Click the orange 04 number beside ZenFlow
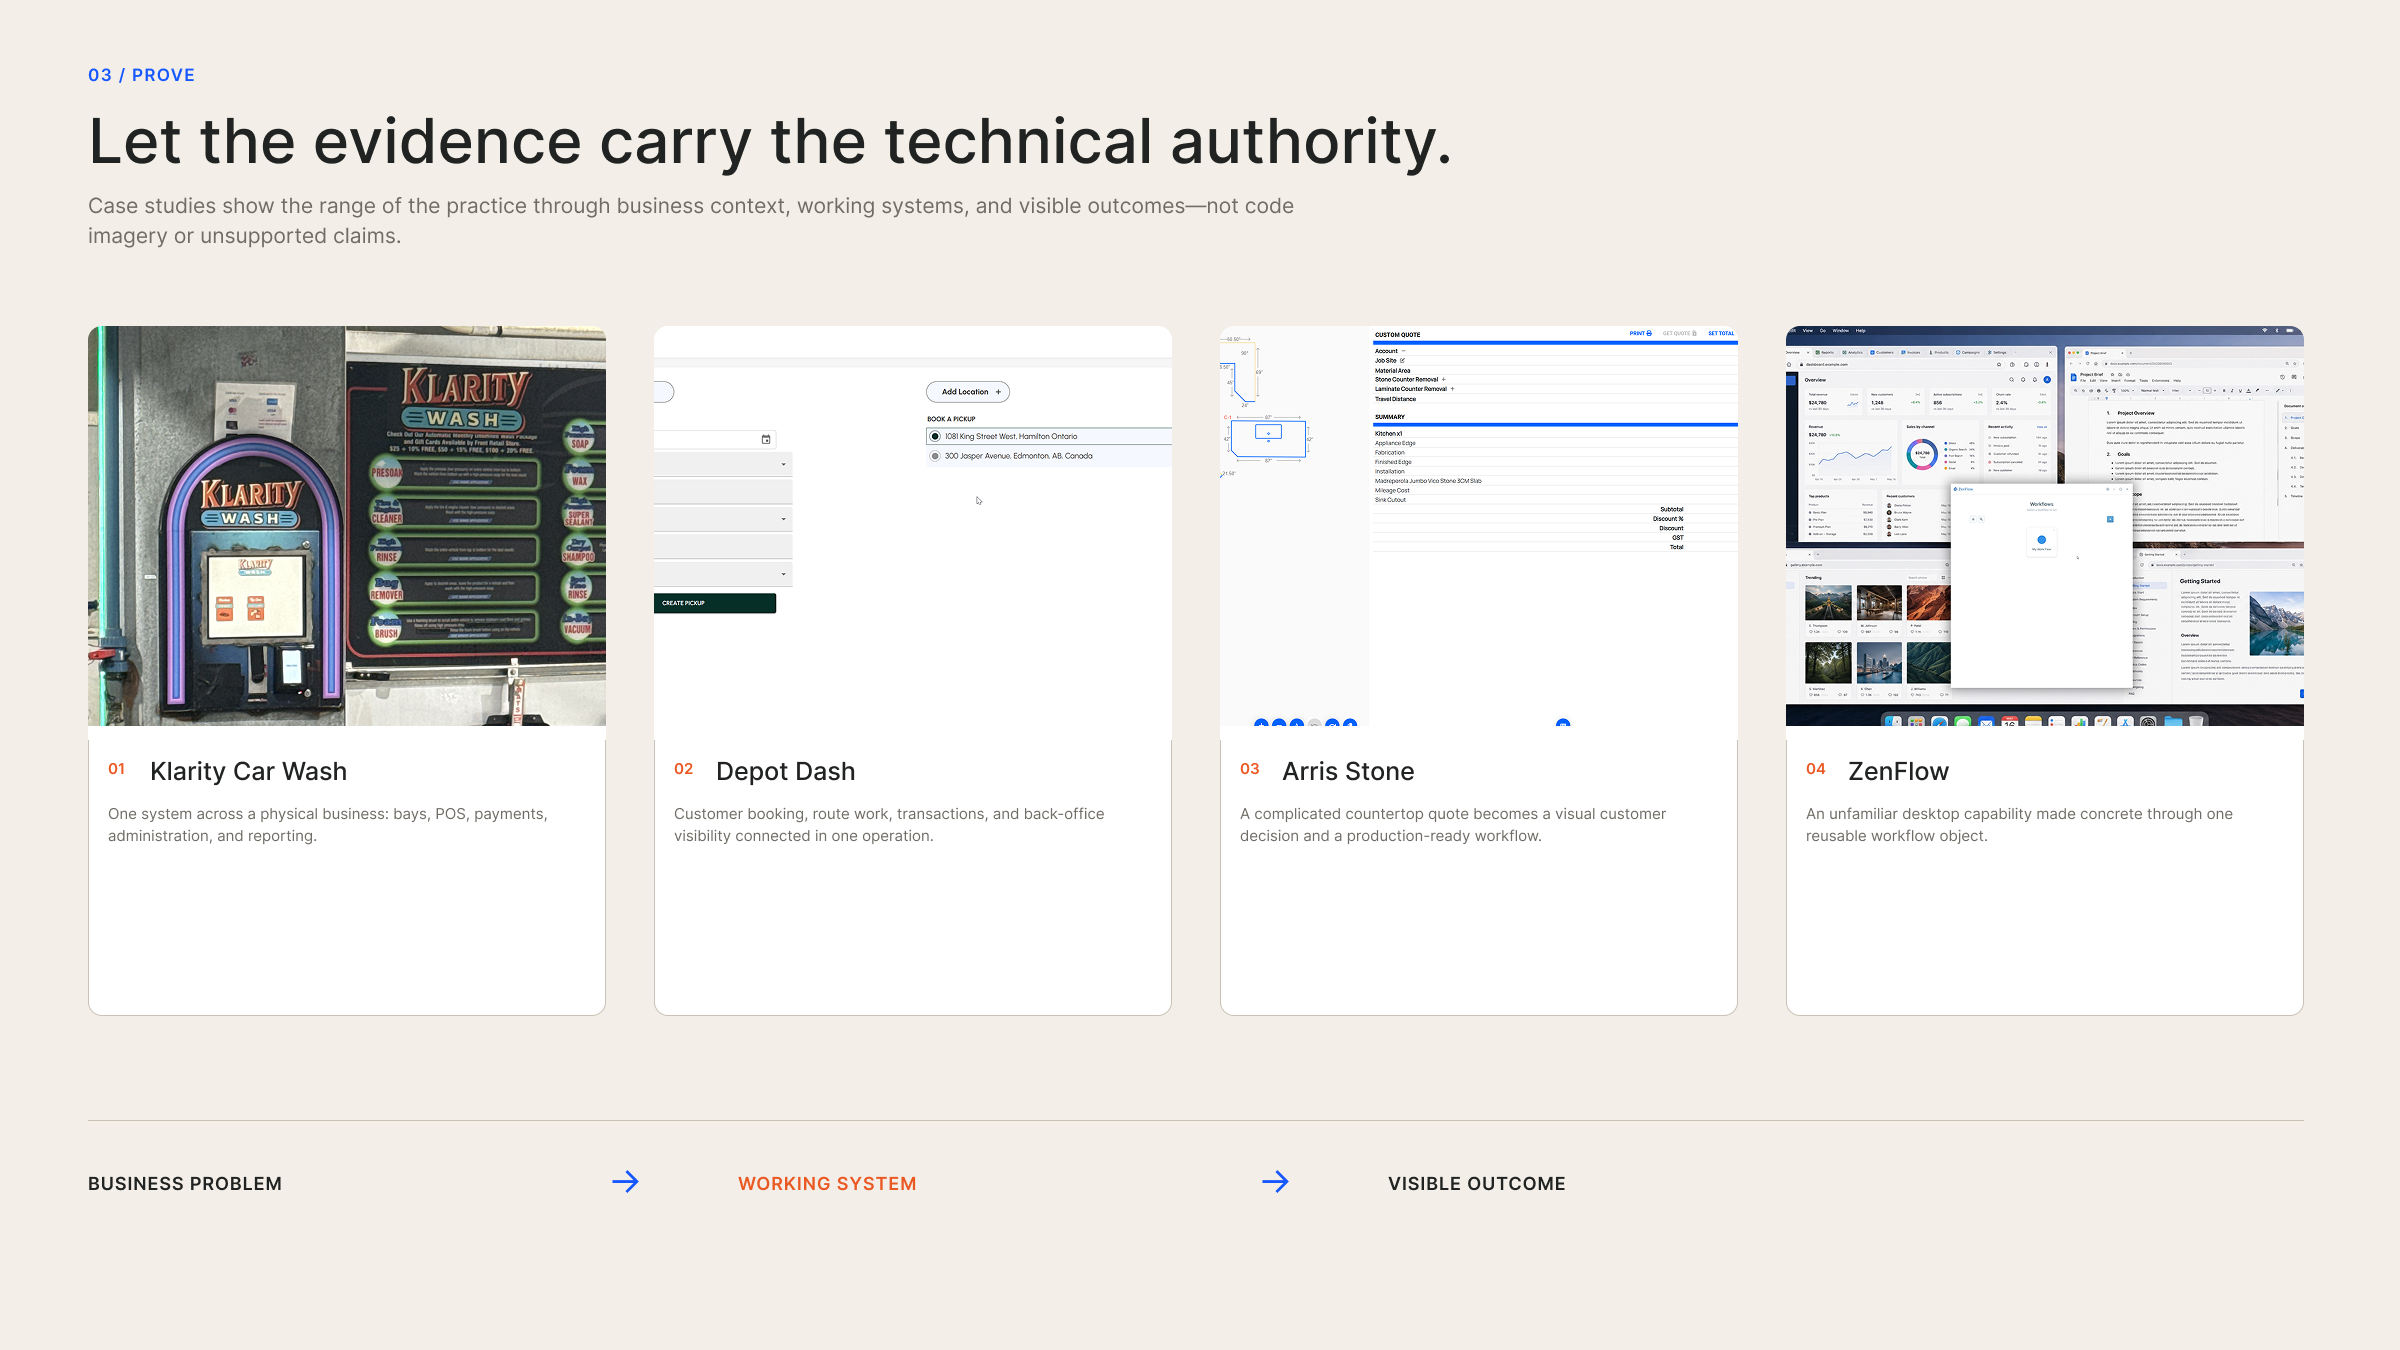2400x1350 pixels. [1816, 769]
